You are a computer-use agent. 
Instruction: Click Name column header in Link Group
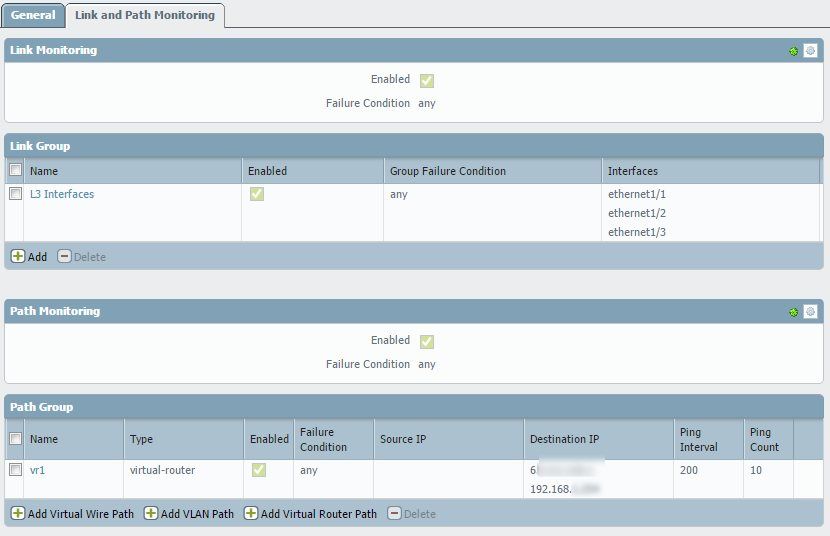point(132,171)
